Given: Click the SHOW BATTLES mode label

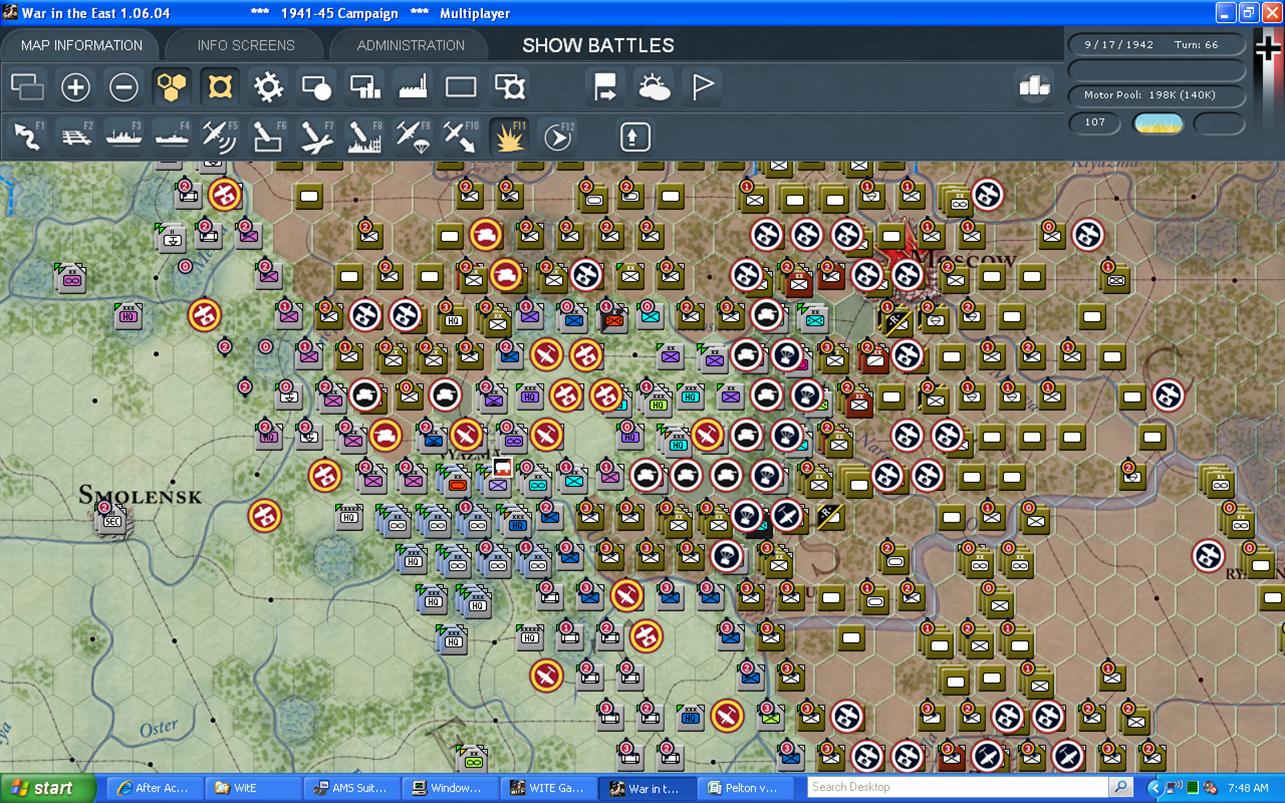Looking at the screenshot, I should click(598, 45).
